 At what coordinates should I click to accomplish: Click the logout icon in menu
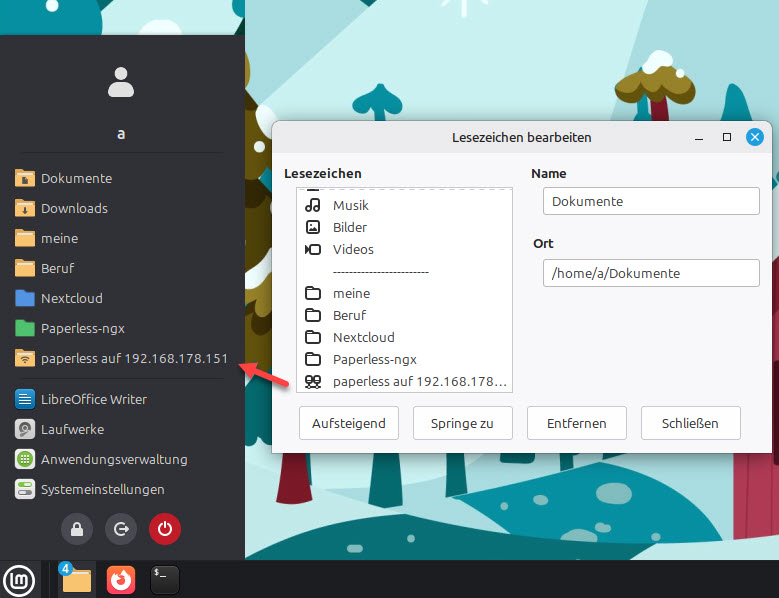(121, 529)
